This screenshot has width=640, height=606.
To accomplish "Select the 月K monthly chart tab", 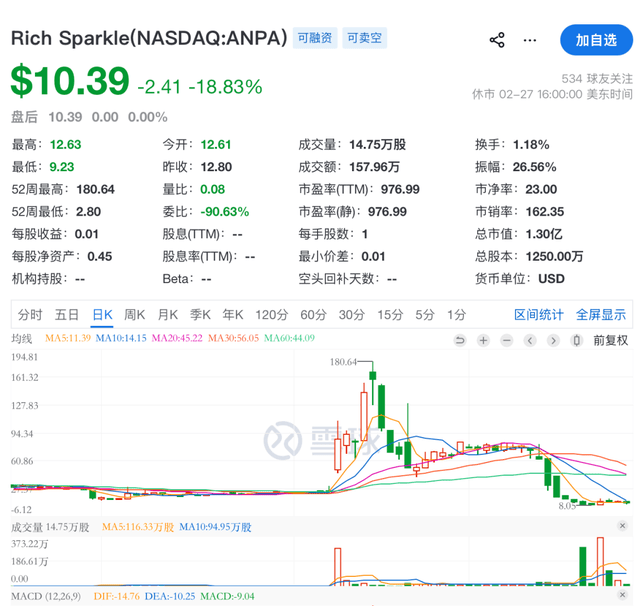I will pos(168,314).
